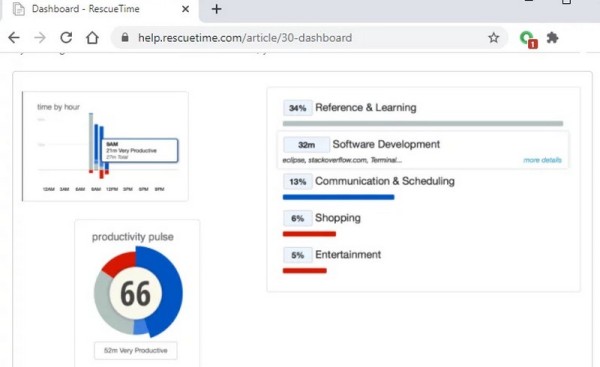Image resolution: width=600 pixels, height=367 pixels.
Task: Open the puzzle piece extensions menu
Action: click(552, 38)
